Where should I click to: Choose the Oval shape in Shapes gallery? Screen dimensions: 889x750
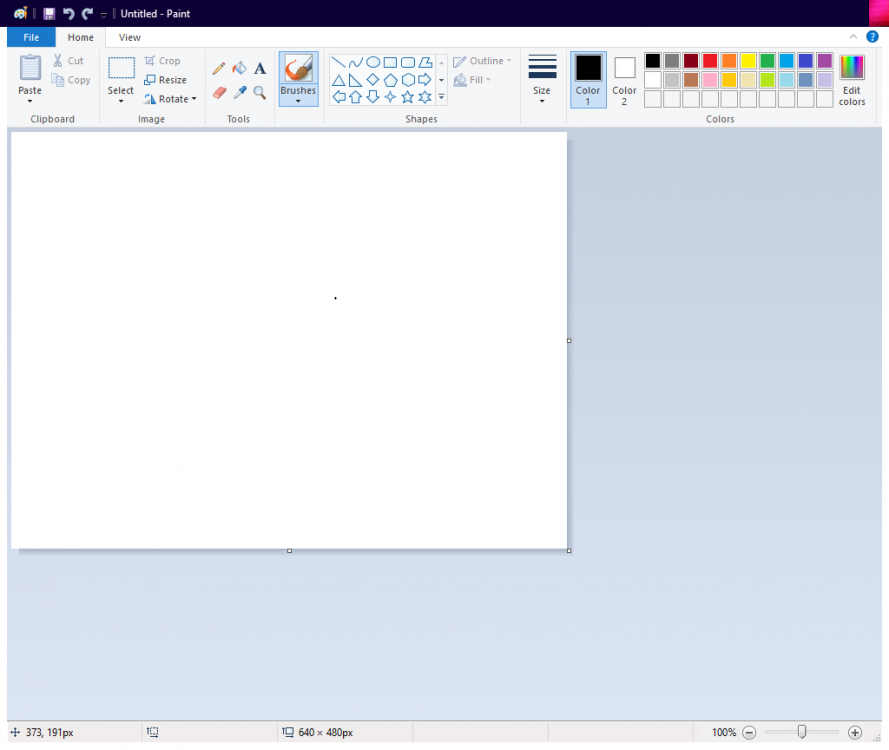coord(372,62)
